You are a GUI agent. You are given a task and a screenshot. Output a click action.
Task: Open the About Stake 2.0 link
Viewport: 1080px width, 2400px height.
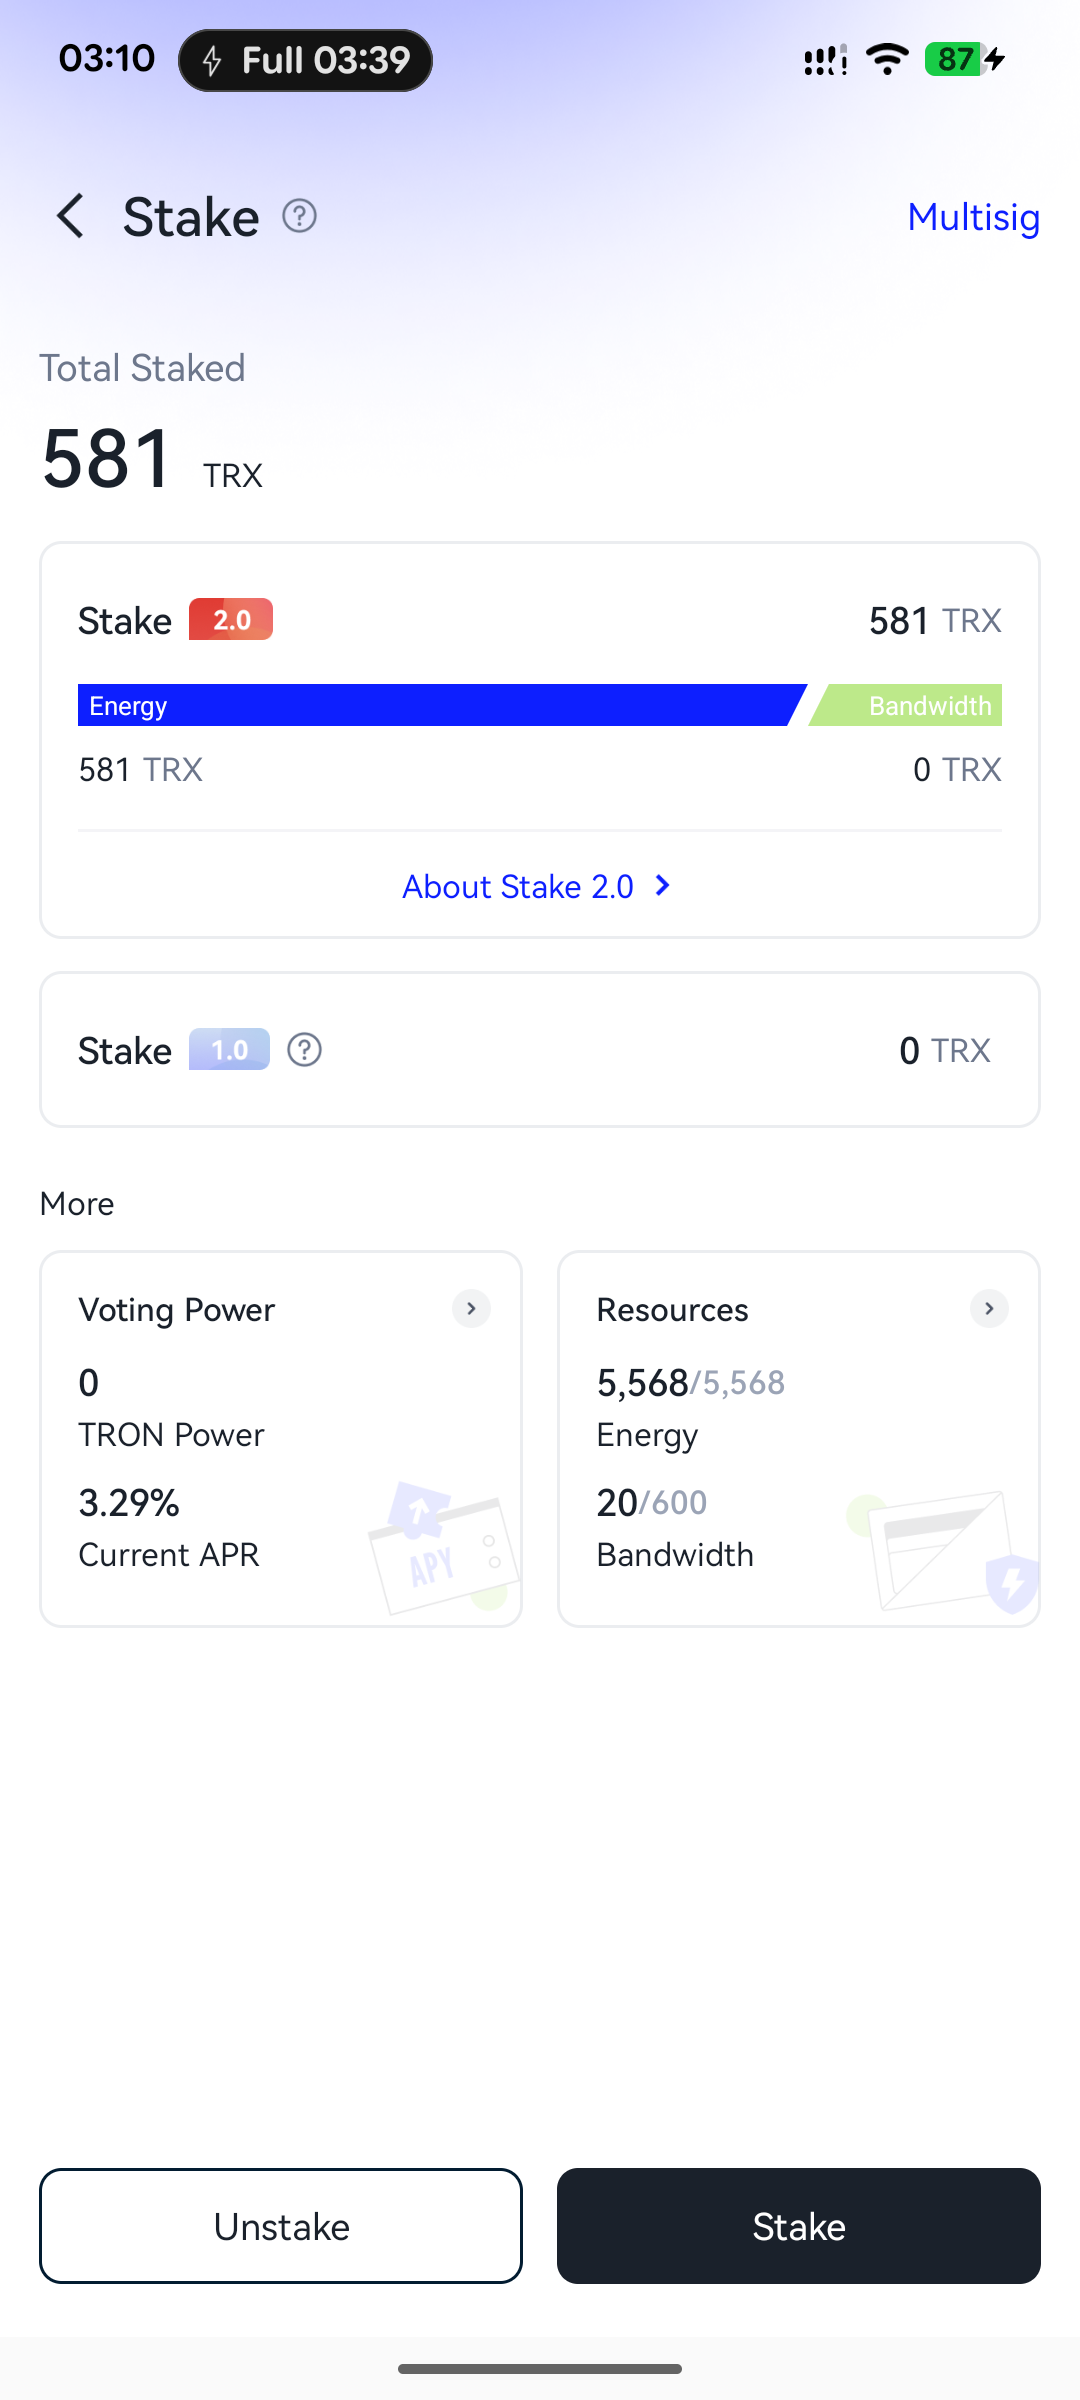tap(518, 887)
